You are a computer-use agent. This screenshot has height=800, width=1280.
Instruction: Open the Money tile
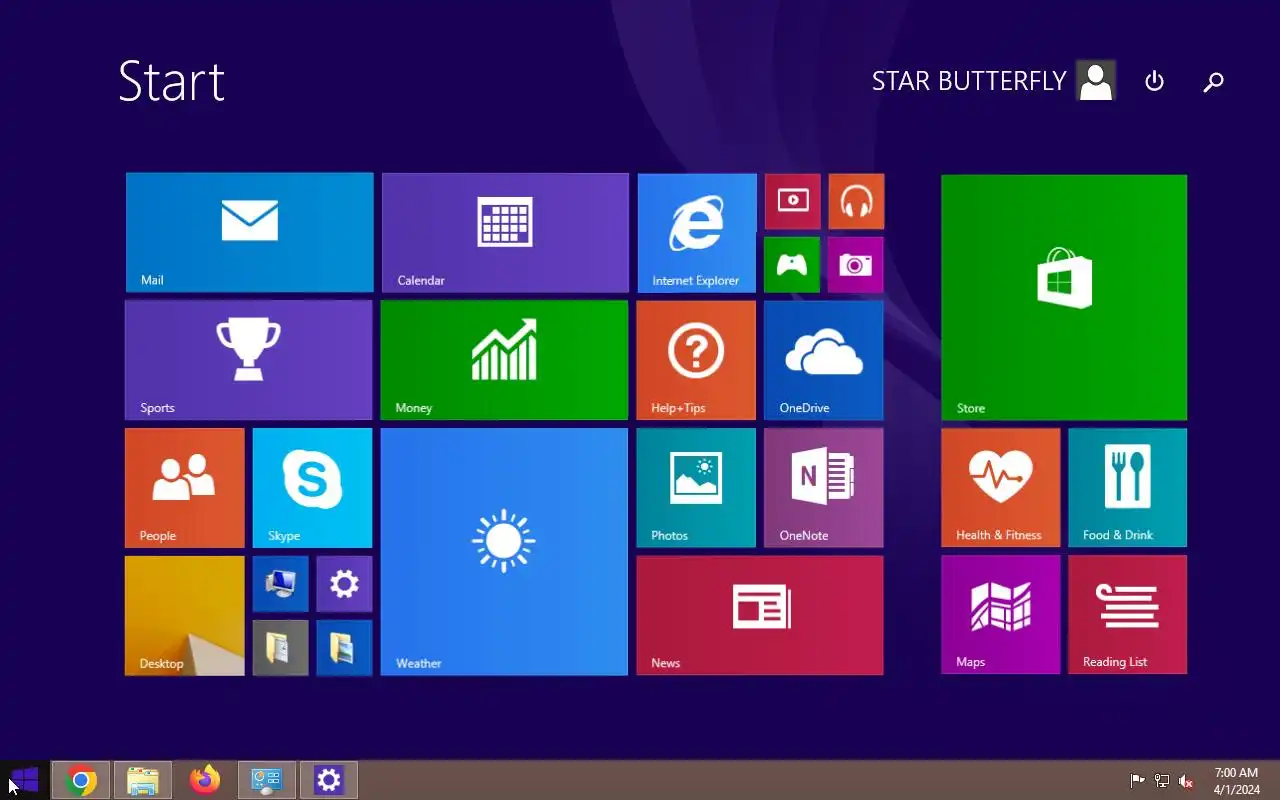point(504,360)
